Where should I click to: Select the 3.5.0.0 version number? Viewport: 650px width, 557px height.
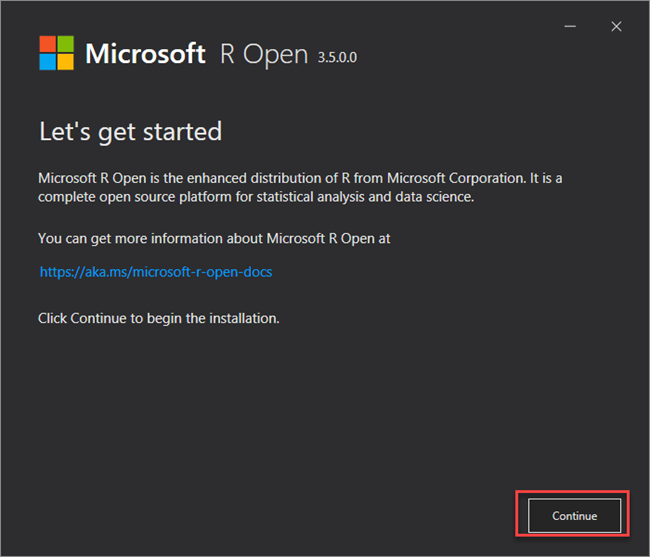coord(335,58)
